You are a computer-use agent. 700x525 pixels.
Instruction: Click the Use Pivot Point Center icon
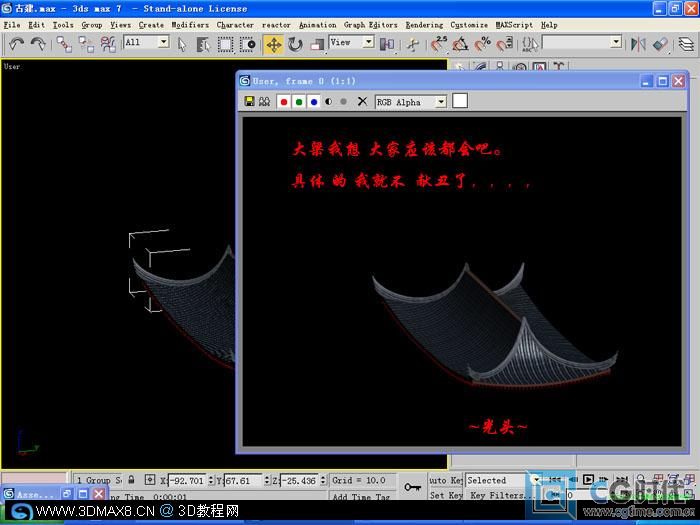[387, 44]
